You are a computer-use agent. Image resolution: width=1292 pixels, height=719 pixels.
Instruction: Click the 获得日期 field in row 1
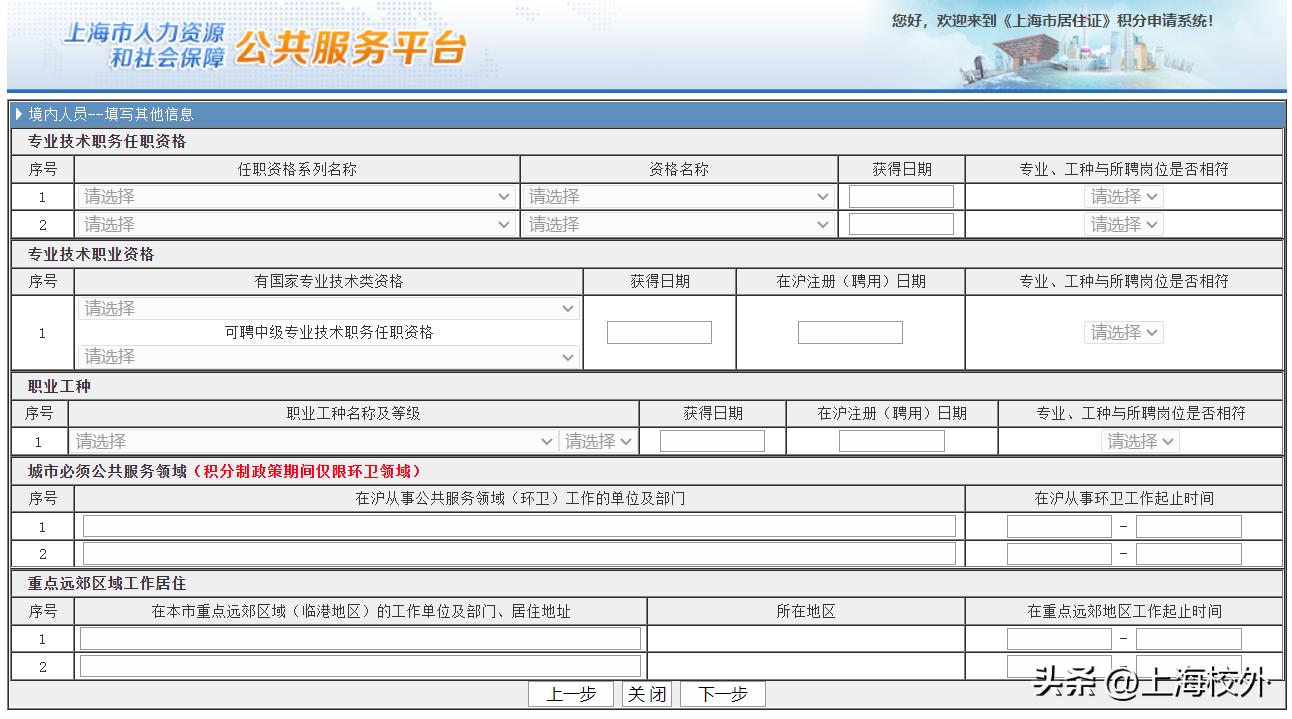click(x=899, y=195)
